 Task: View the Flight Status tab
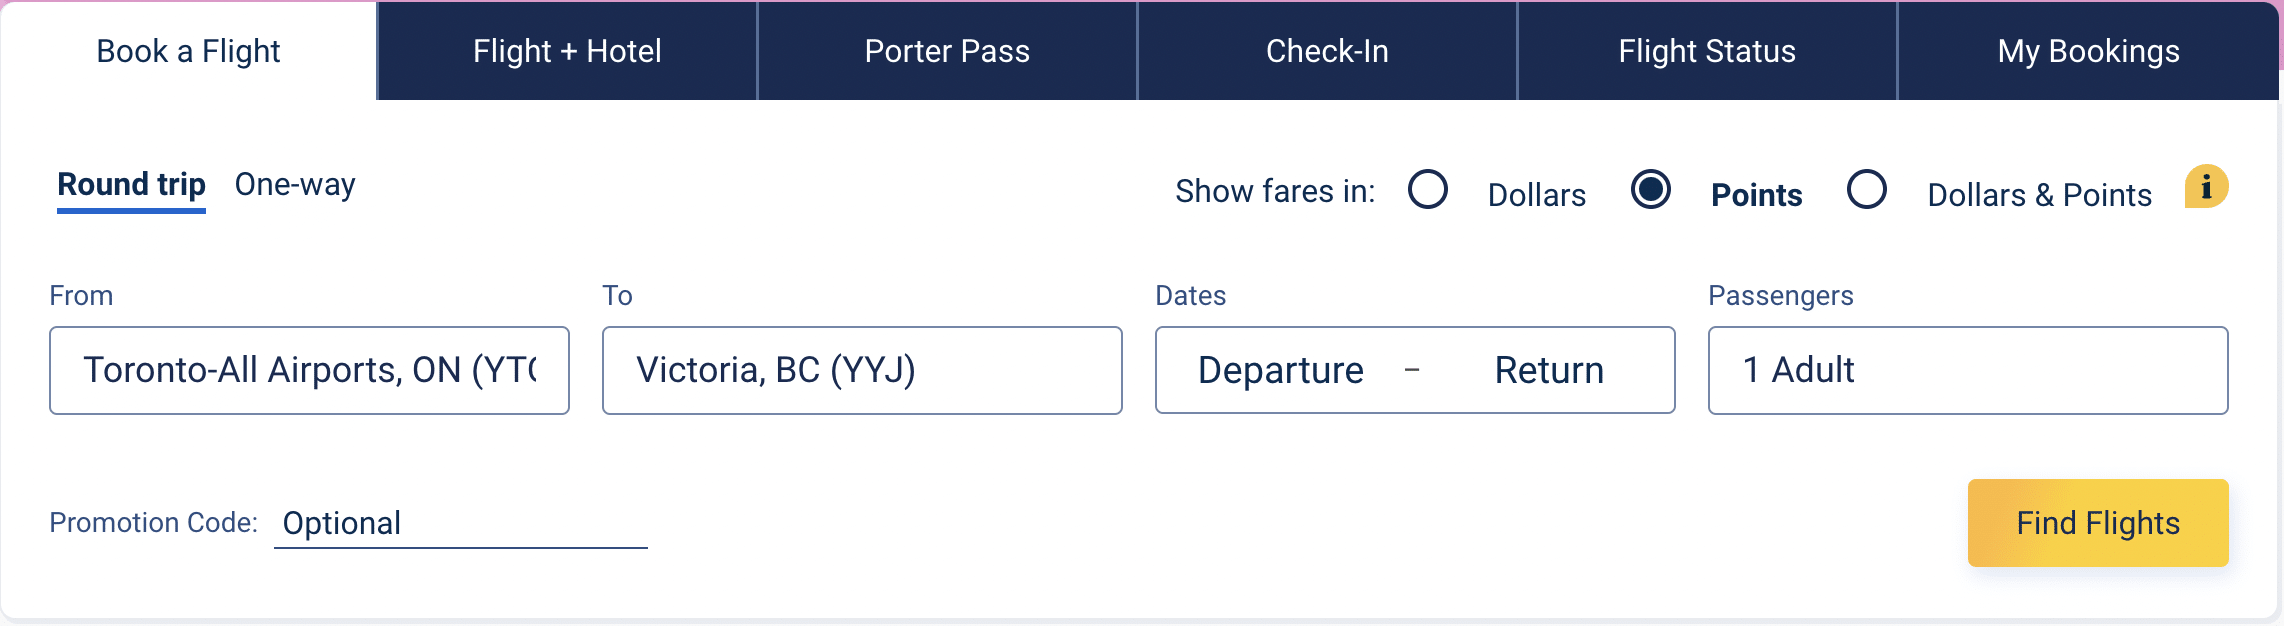[1707, 51]
